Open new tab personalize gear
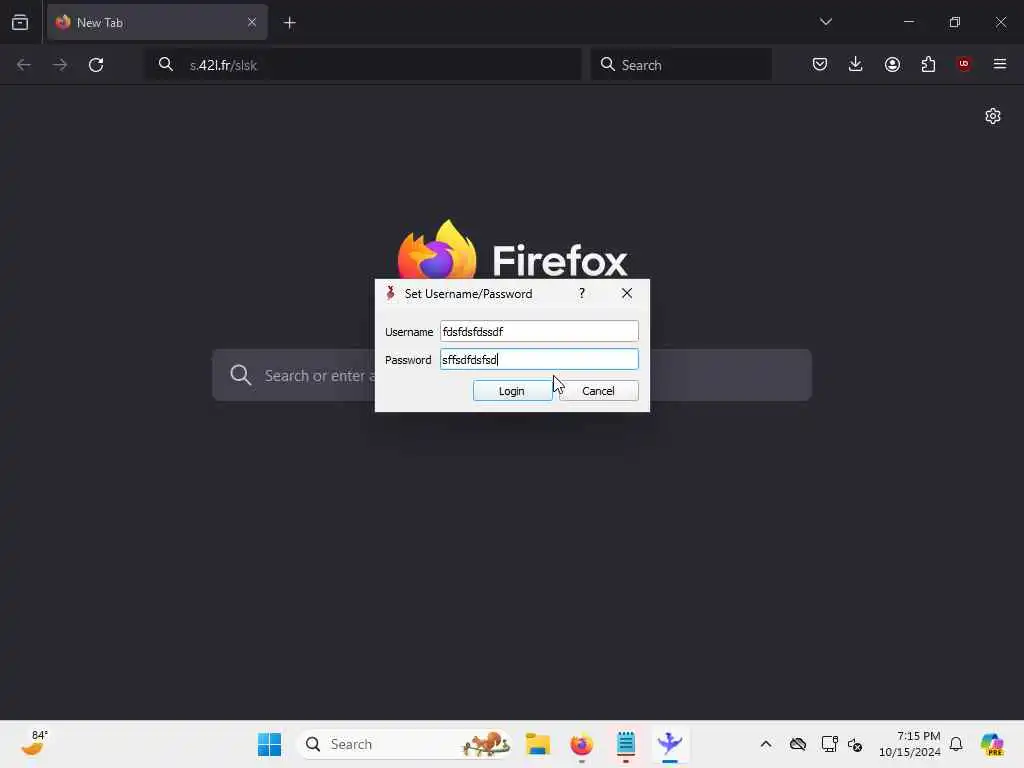 click(993, 116)
